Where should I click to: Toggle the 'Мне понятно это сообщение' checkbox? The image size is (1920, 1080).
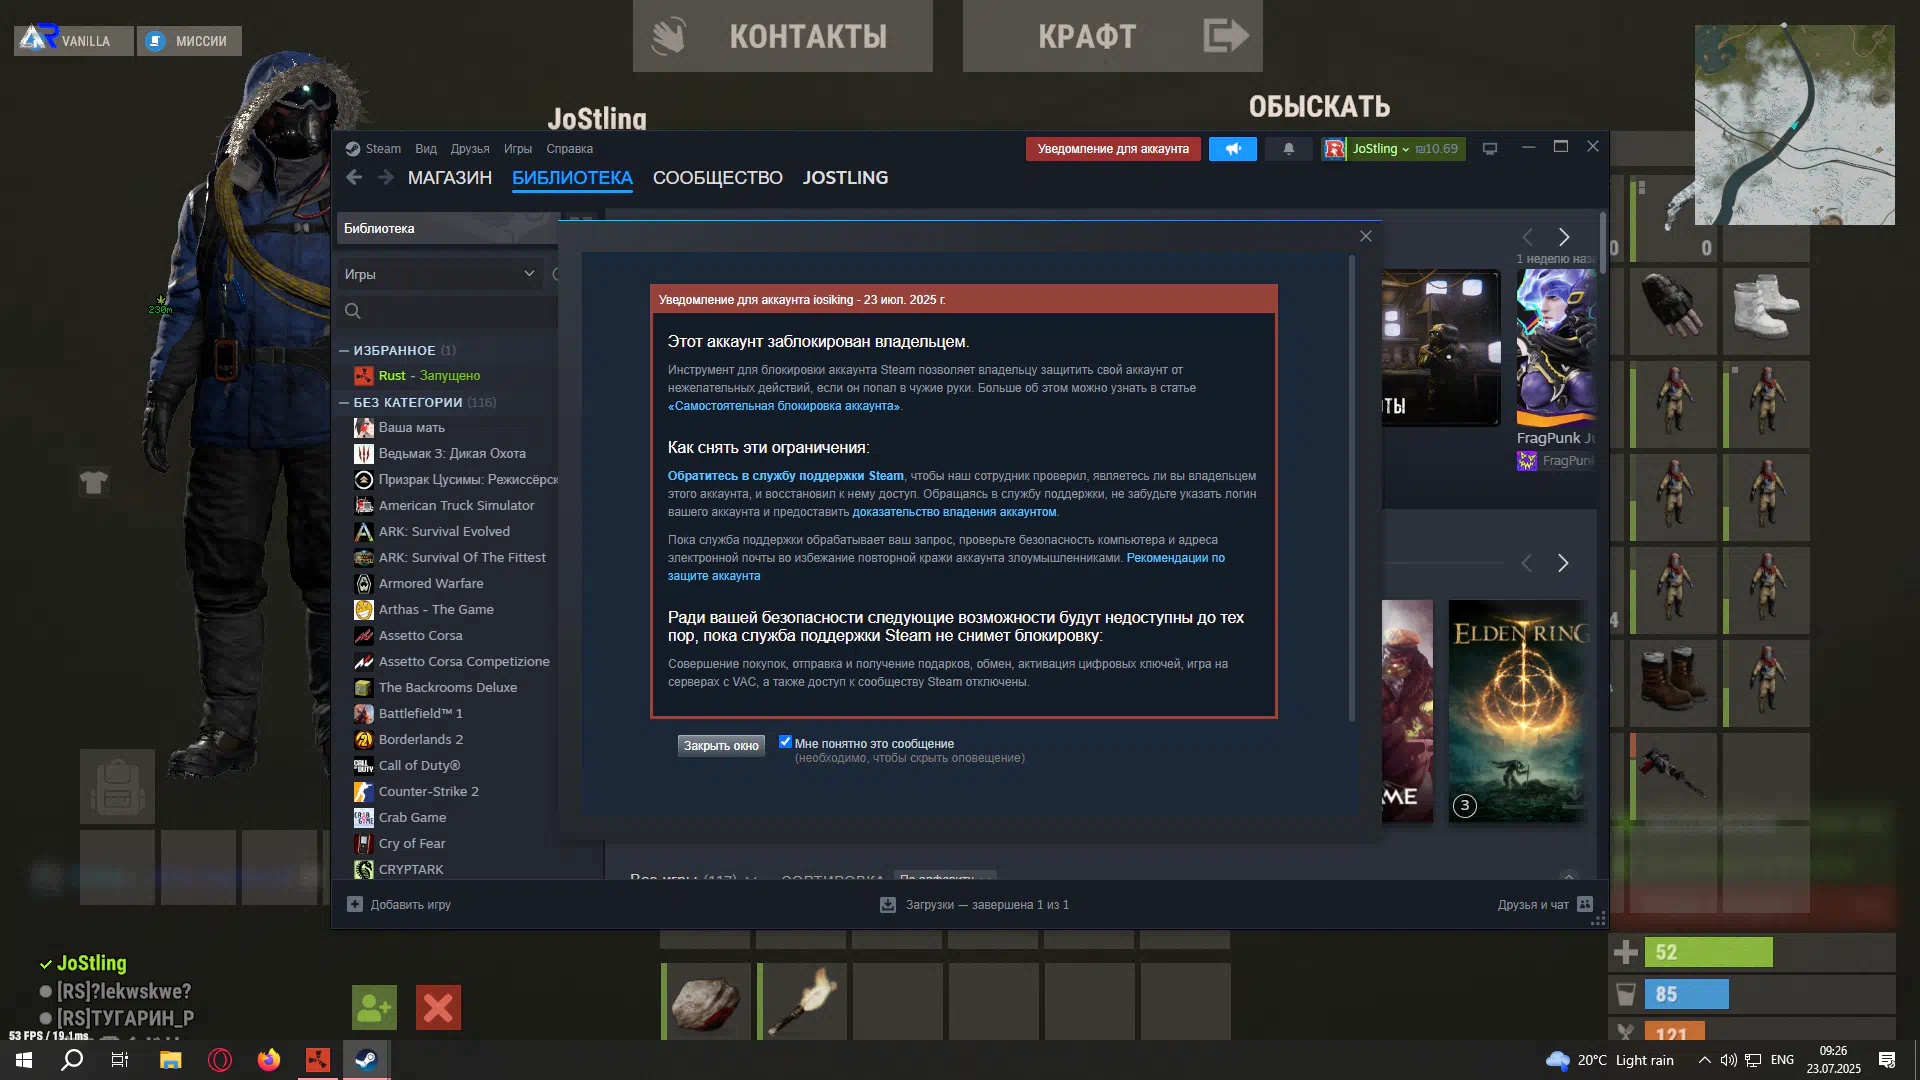pyautogui.click(x=785, y=742)
